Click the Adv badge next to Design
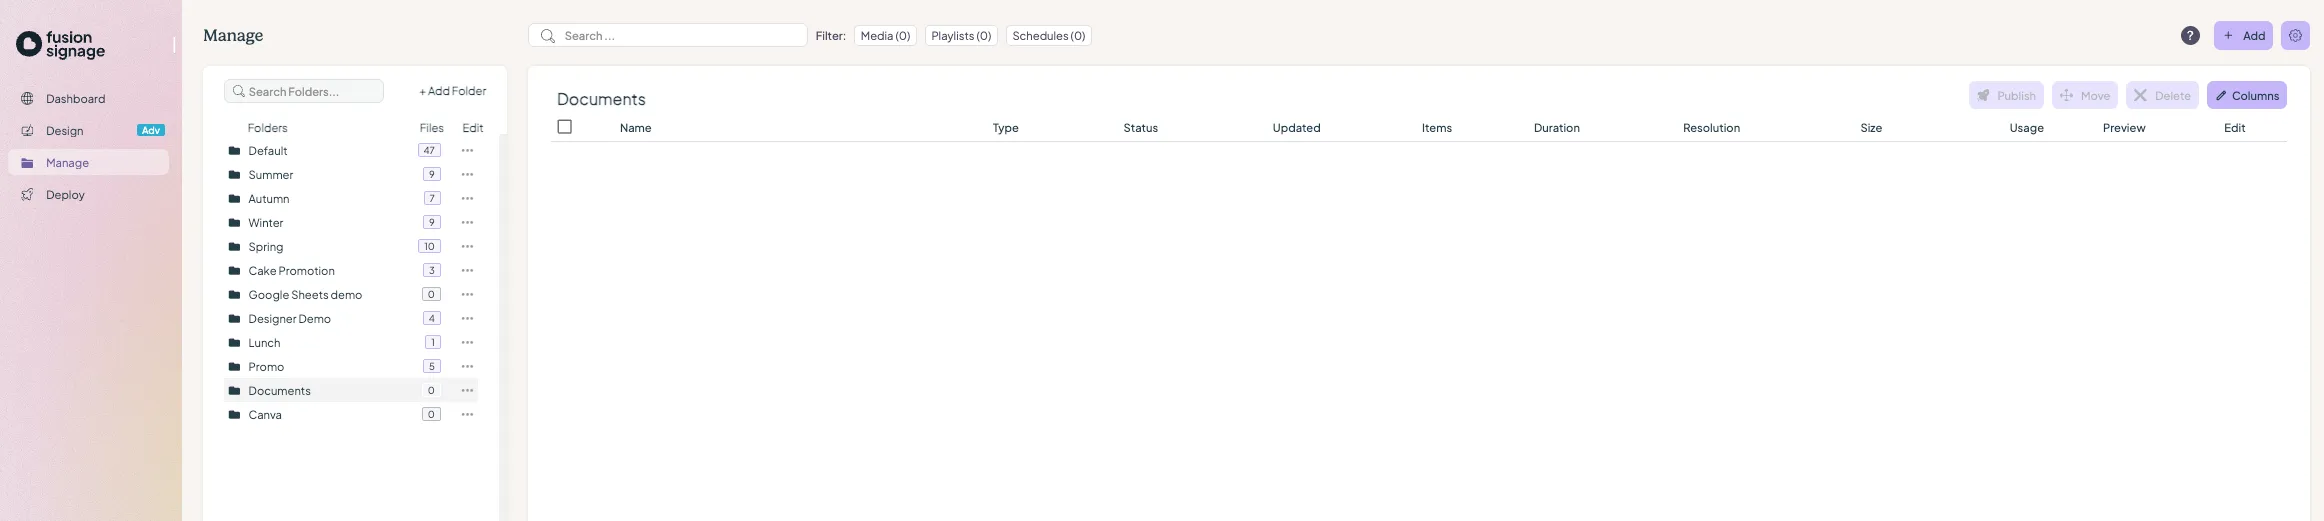 pyautogui.click(x=151, y=131)
